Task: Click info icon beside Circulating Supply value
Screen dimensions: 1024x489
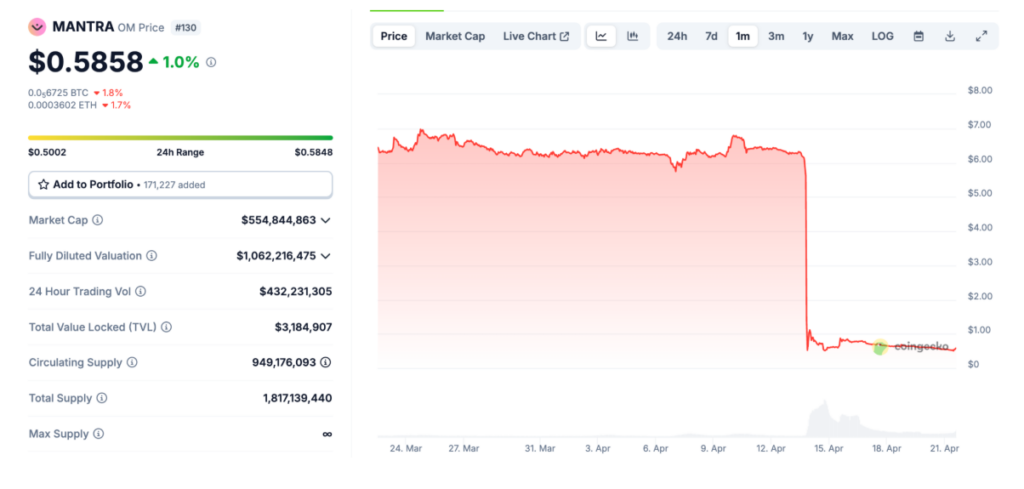Action: coord(326,362)
